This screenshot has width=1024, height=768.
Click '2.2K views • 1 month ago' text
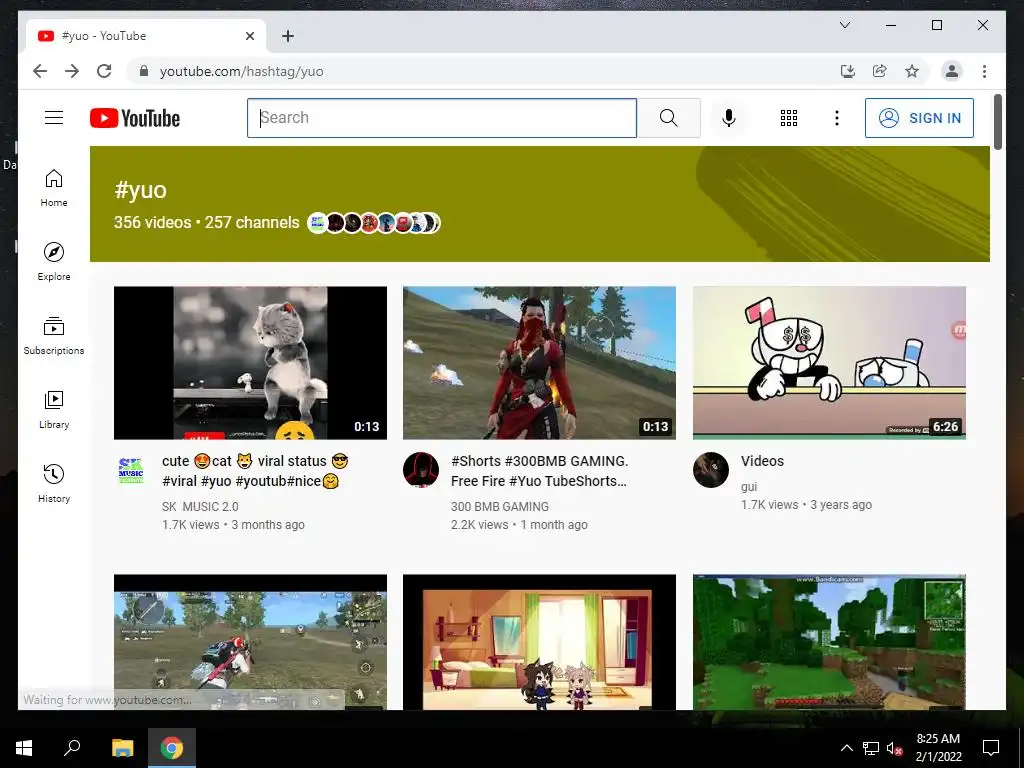519,524
